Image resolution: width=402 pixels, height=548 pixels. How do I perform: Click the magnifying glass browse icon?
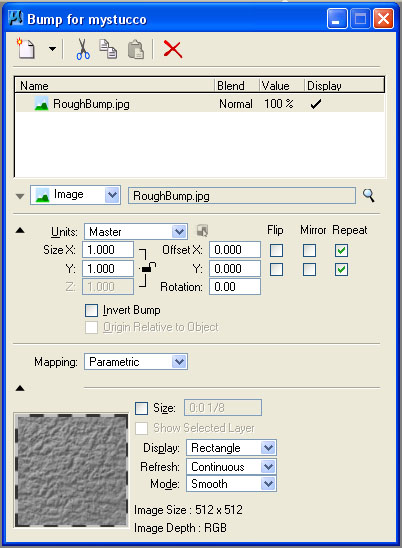point(368,195)
